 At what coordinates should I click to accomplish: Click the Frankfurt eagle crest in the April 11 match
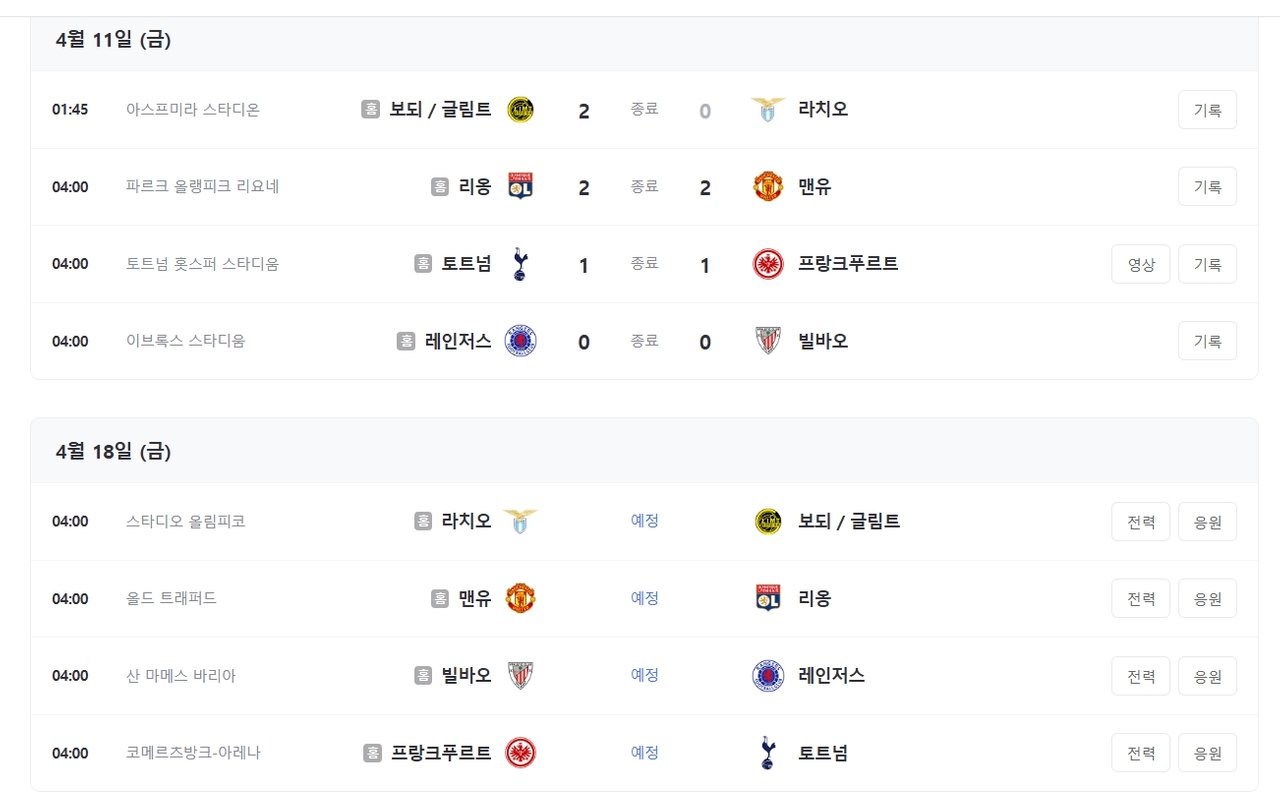coord(768,264)
